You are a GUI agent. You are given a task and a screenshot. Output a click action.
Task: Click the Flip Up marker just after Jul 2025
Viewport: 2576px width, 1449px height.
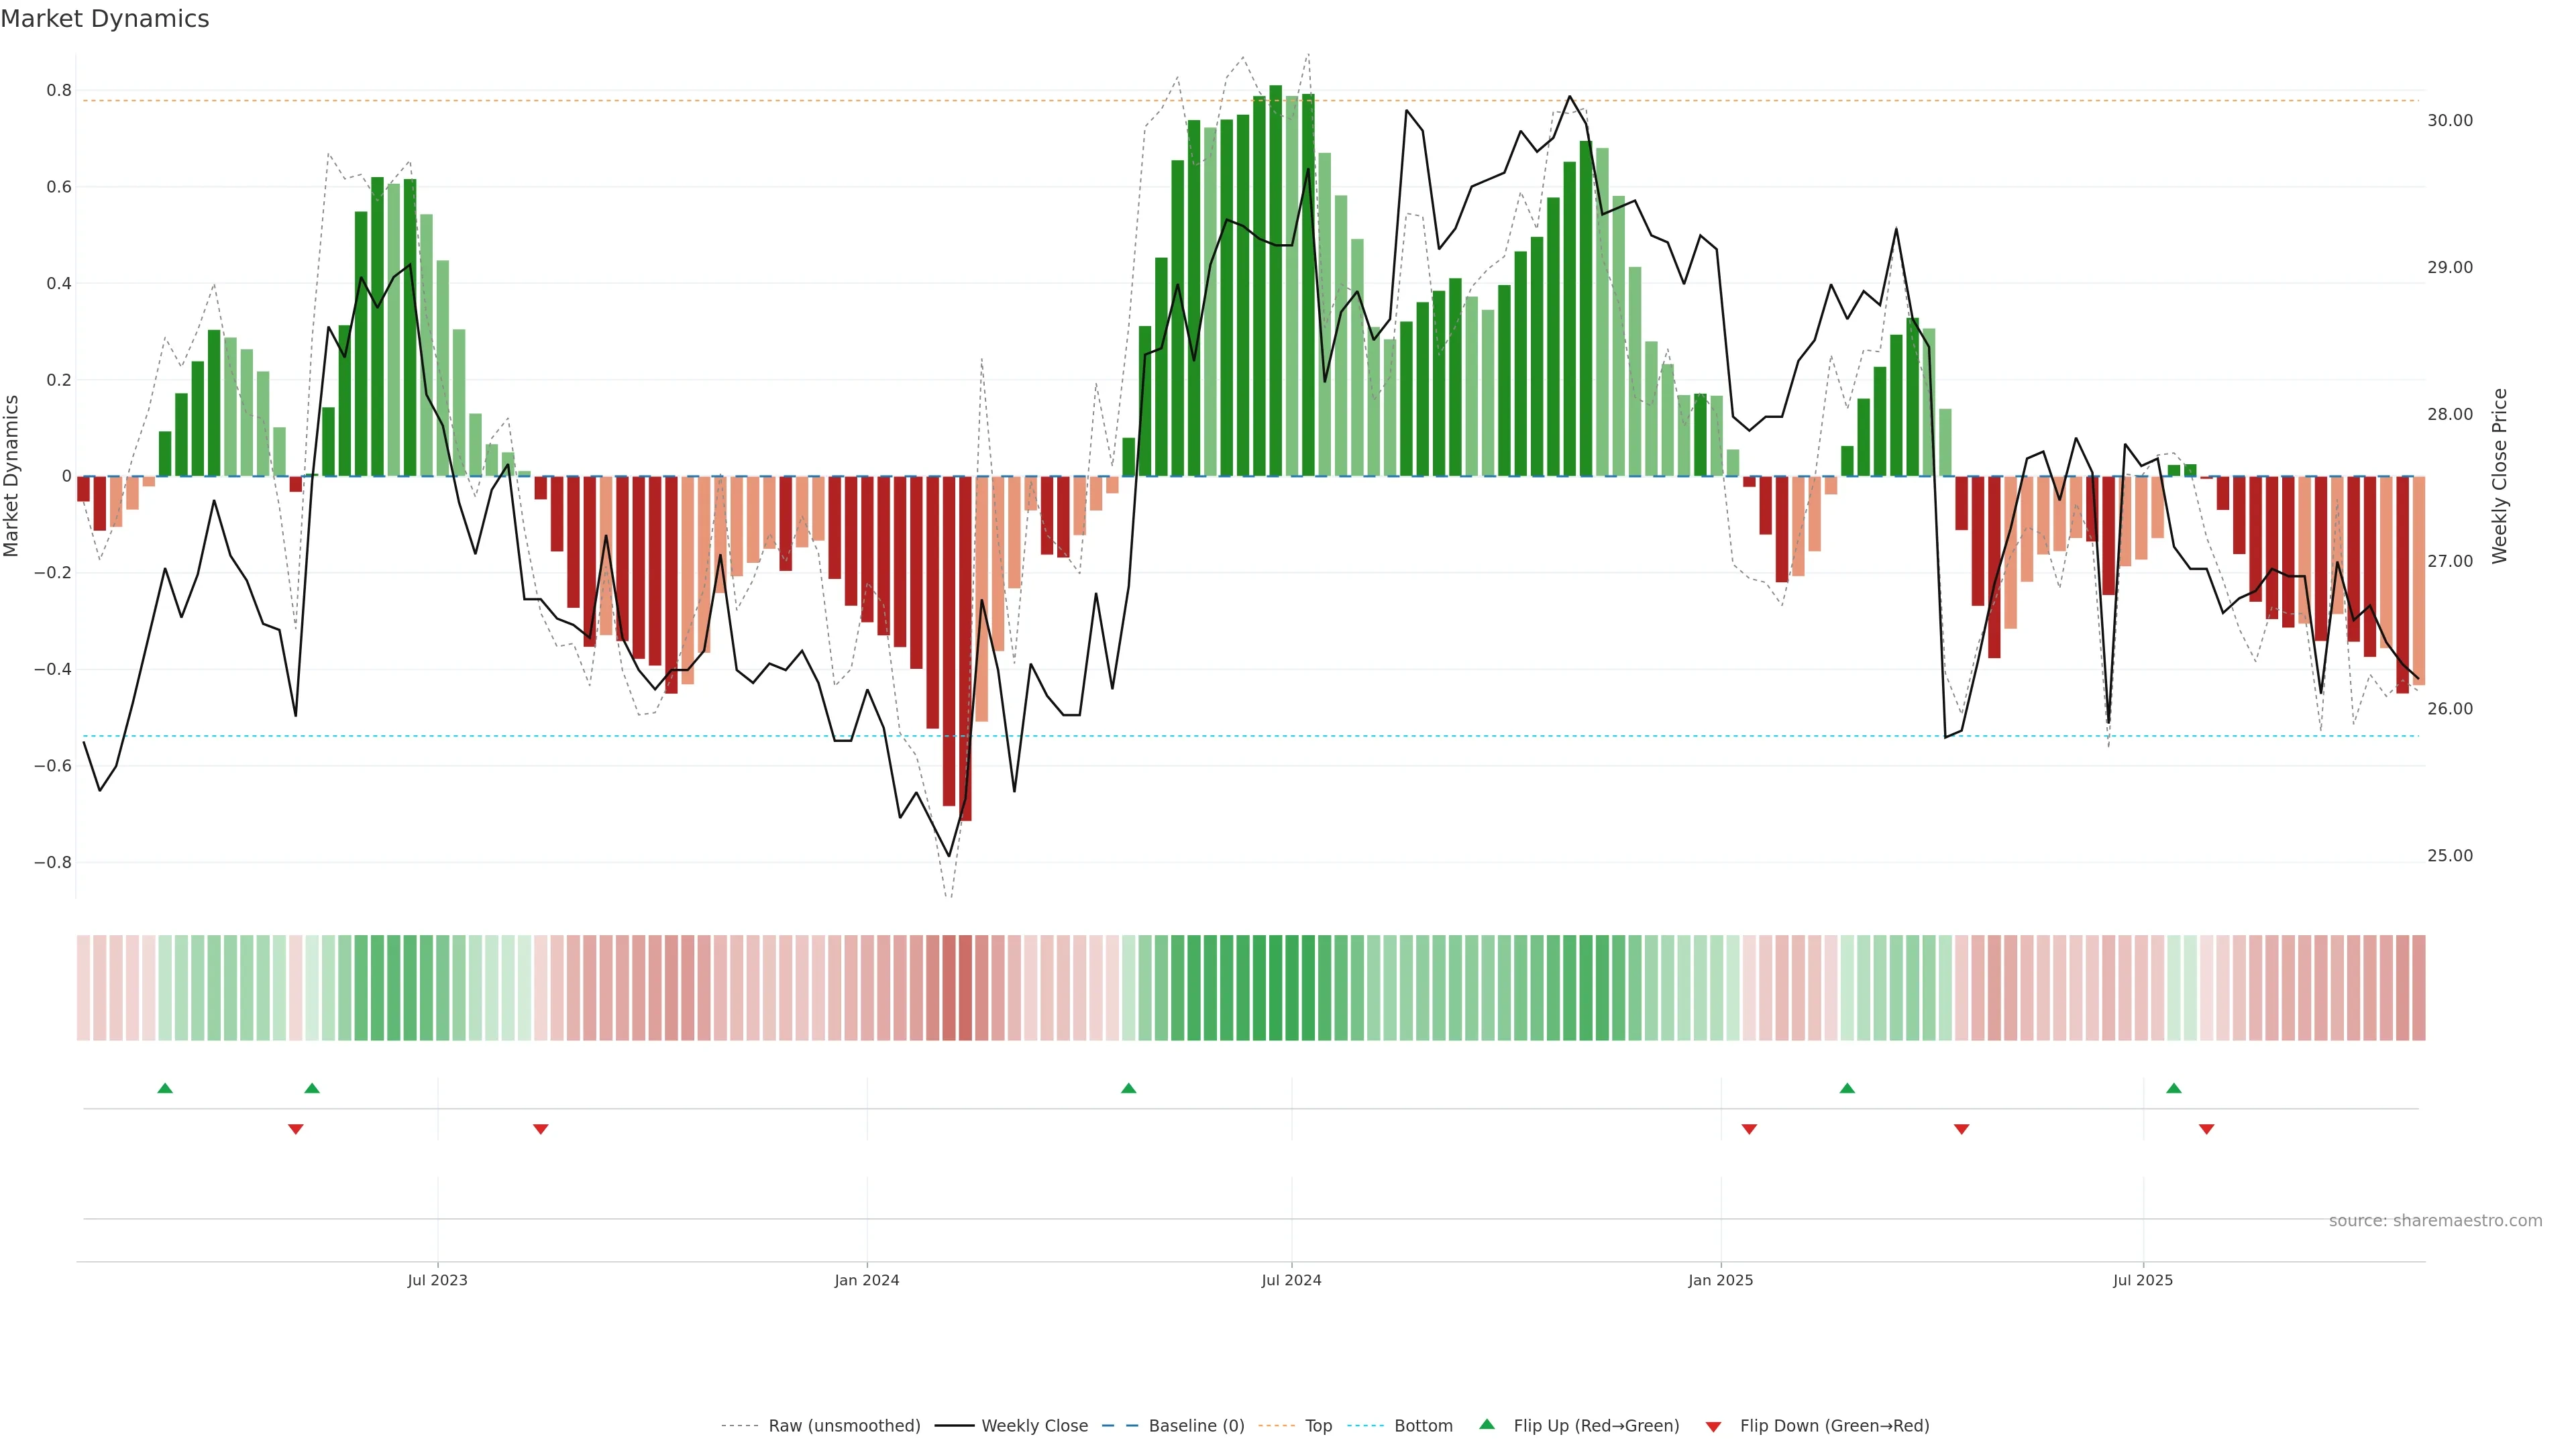pos(2174,1088)
